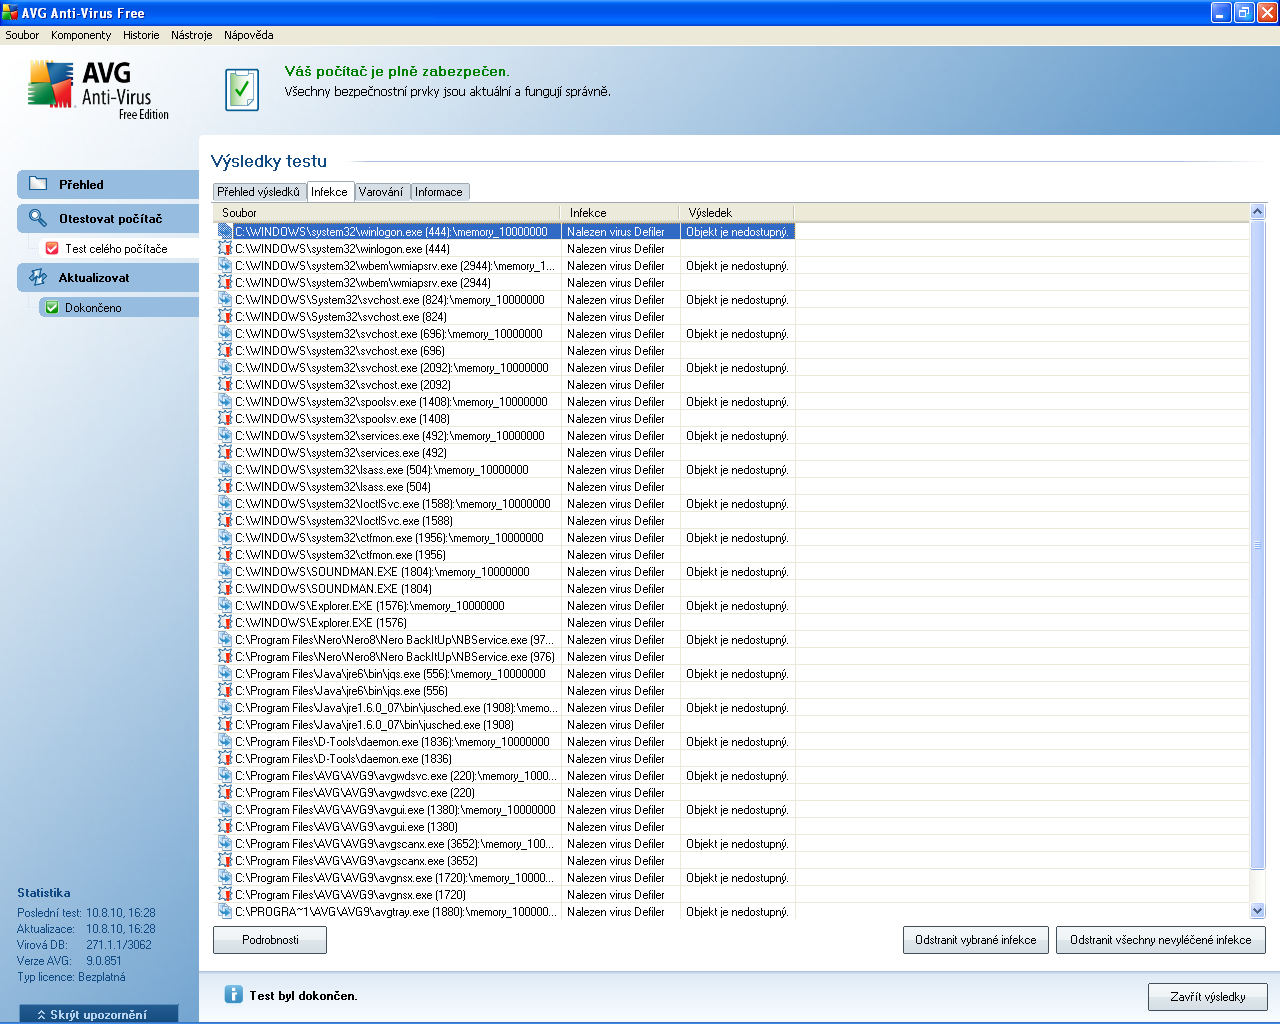
Task: Open the Komponenty menu
Action: click(x=81, y=35)
